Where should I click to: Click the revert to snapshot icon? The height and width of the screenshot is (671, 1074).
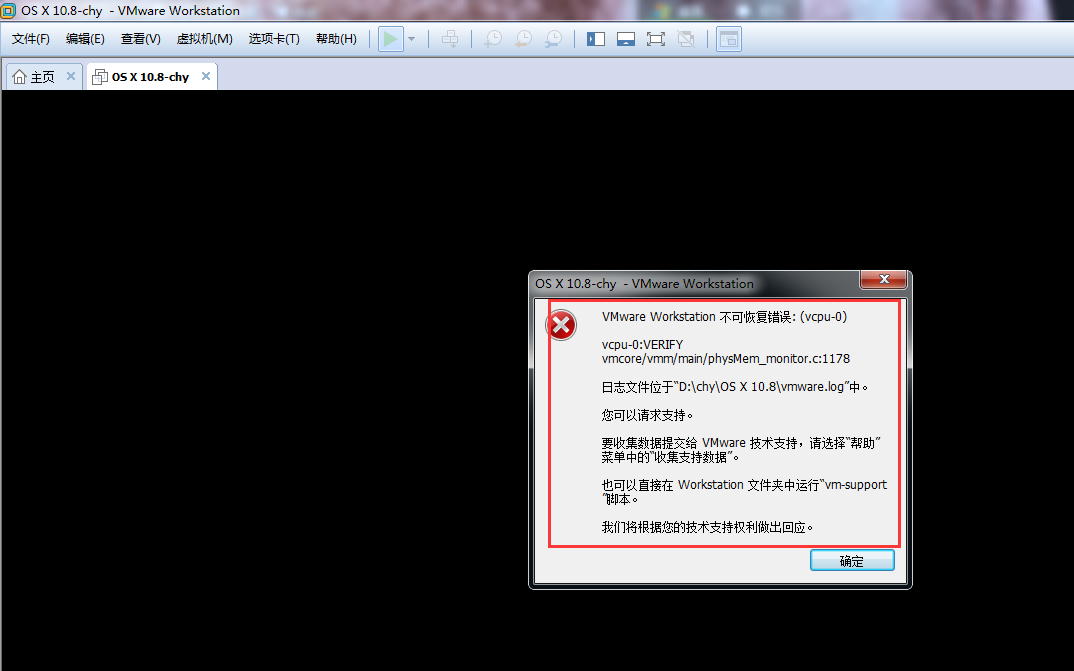[523, 39]
